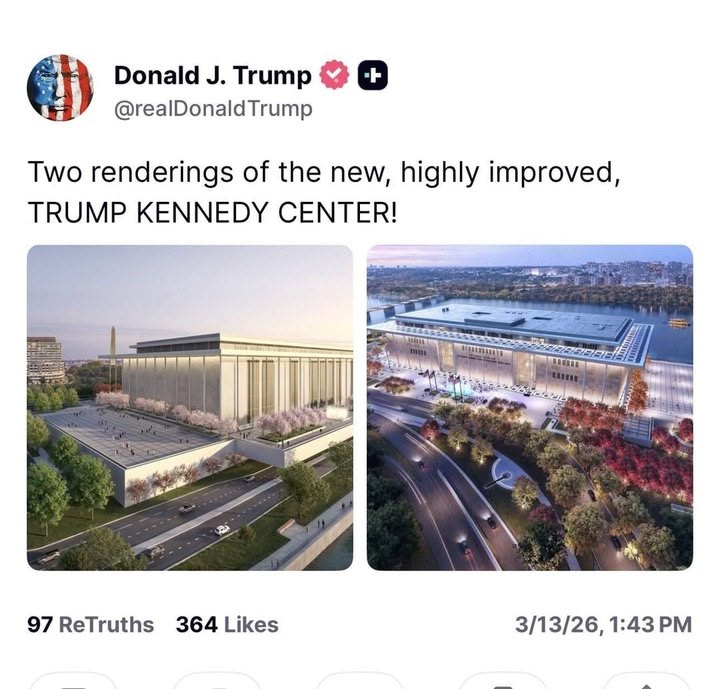Screen dimensions: 720x689
Task: Click the 3/13/26, 1:43 PM timestamp
Action: click(x=603, y=625)
